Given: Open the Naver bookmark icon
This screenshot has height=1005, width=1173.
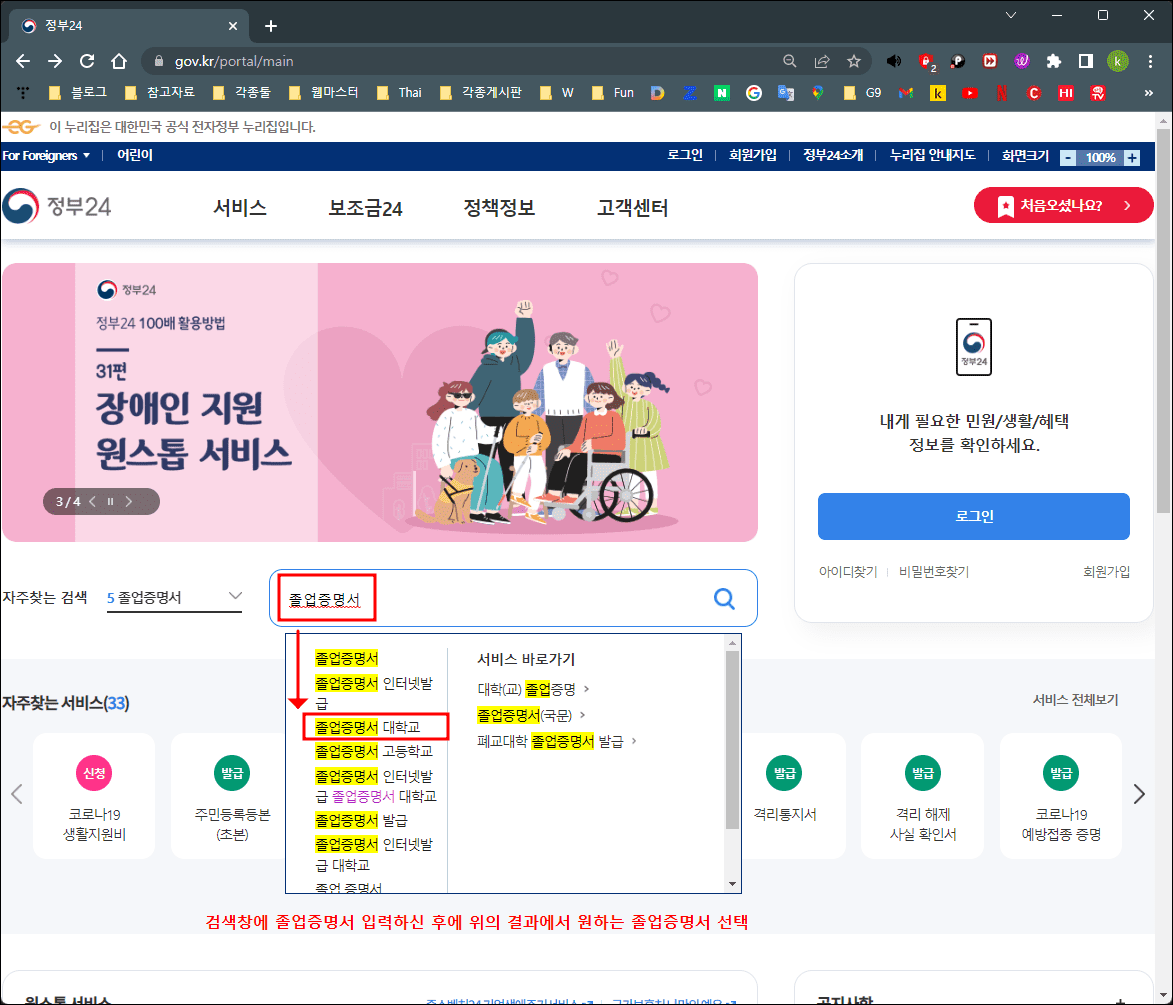Looking at the screenshot, I should [722, 91].
